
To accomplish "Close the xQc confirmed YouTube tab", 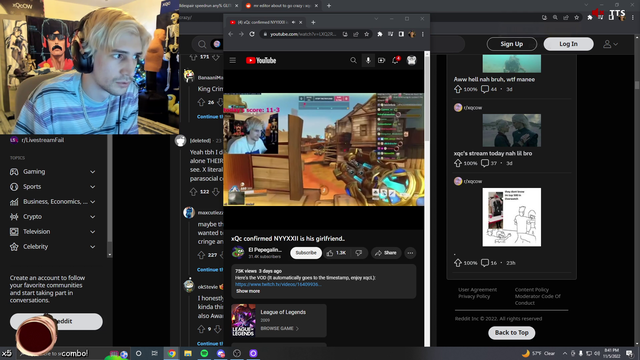I will coord(300,22).
